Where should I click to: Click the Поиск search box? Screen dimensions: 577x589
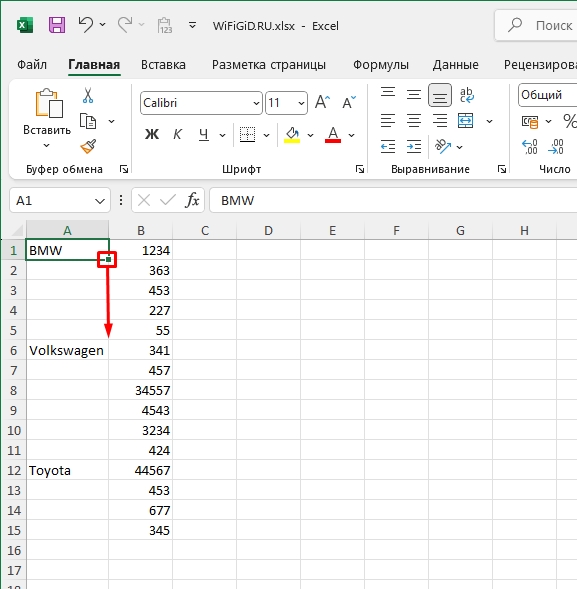click(536, 25)
